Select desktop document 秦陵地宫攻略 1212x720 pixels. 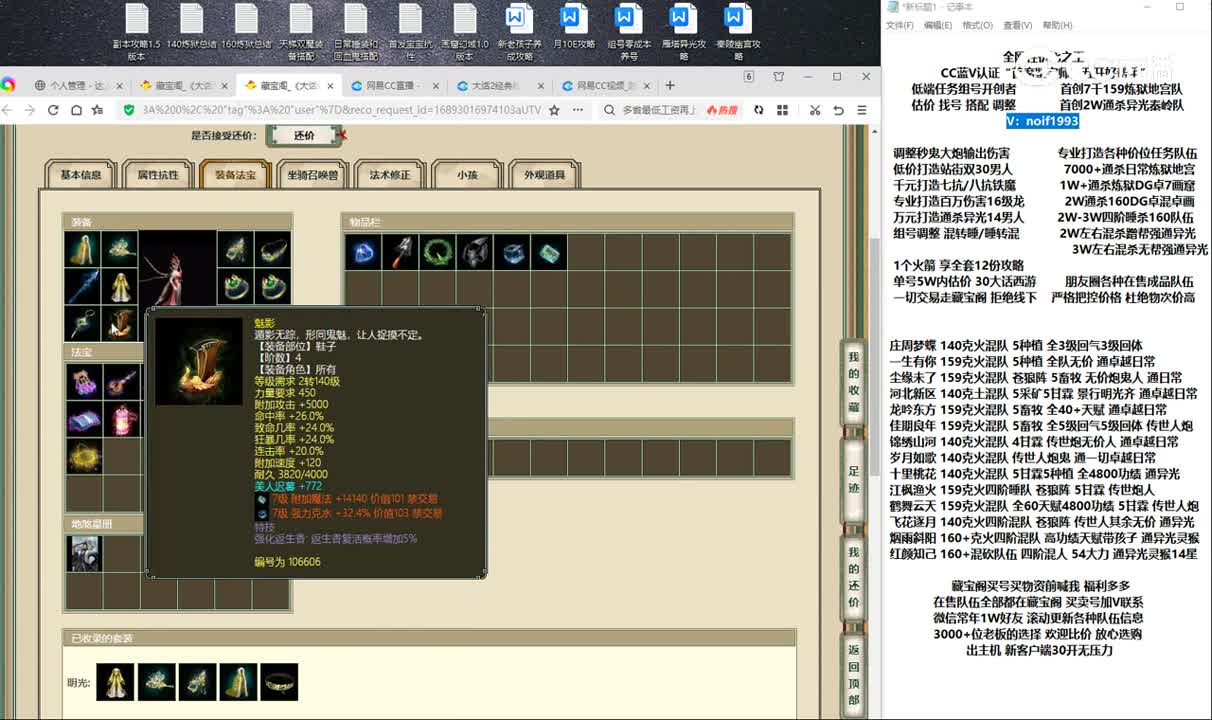click(737, 32)
